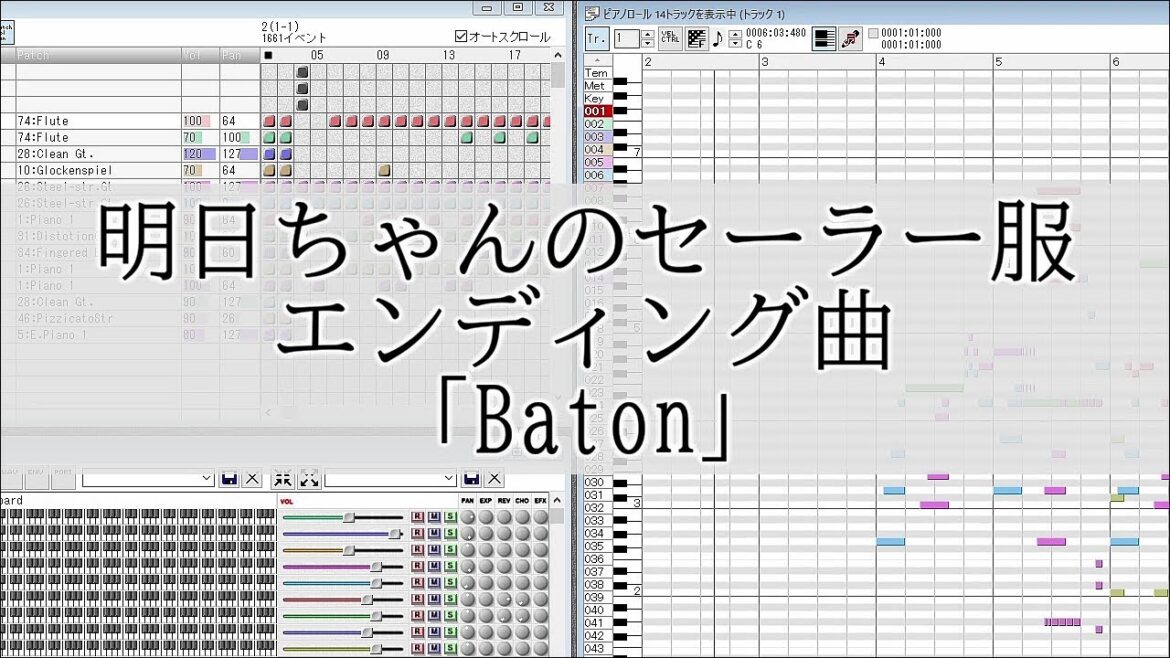Solo the second mixer channel with its S button
The width and height of the screenshot is (1170, 658).
coord(450,533)
